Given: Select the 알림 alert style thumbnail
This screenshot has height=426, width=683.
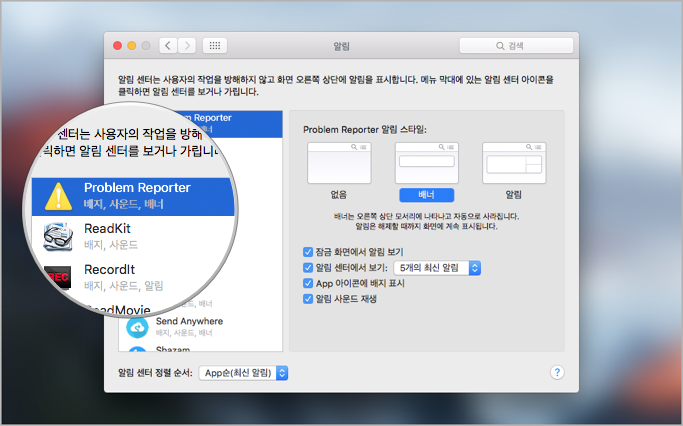Looking at the screenshot, I should [514, 163].
